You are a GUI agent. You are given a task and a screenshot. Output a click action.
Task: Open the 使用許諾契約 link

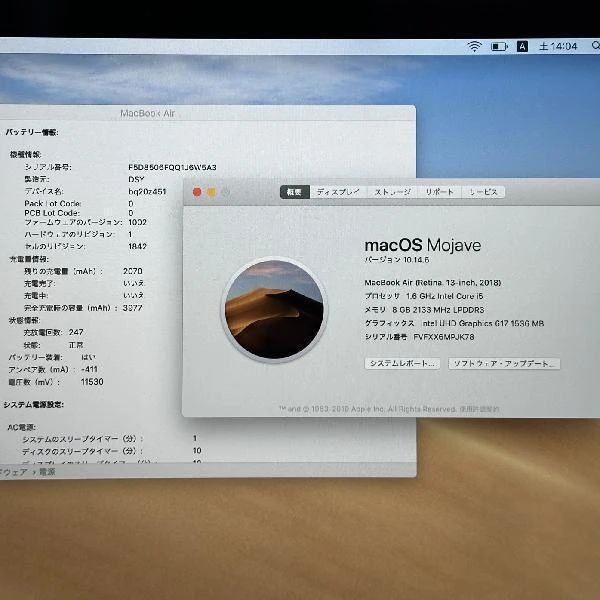pyautogui.click(x=479, y=409)
